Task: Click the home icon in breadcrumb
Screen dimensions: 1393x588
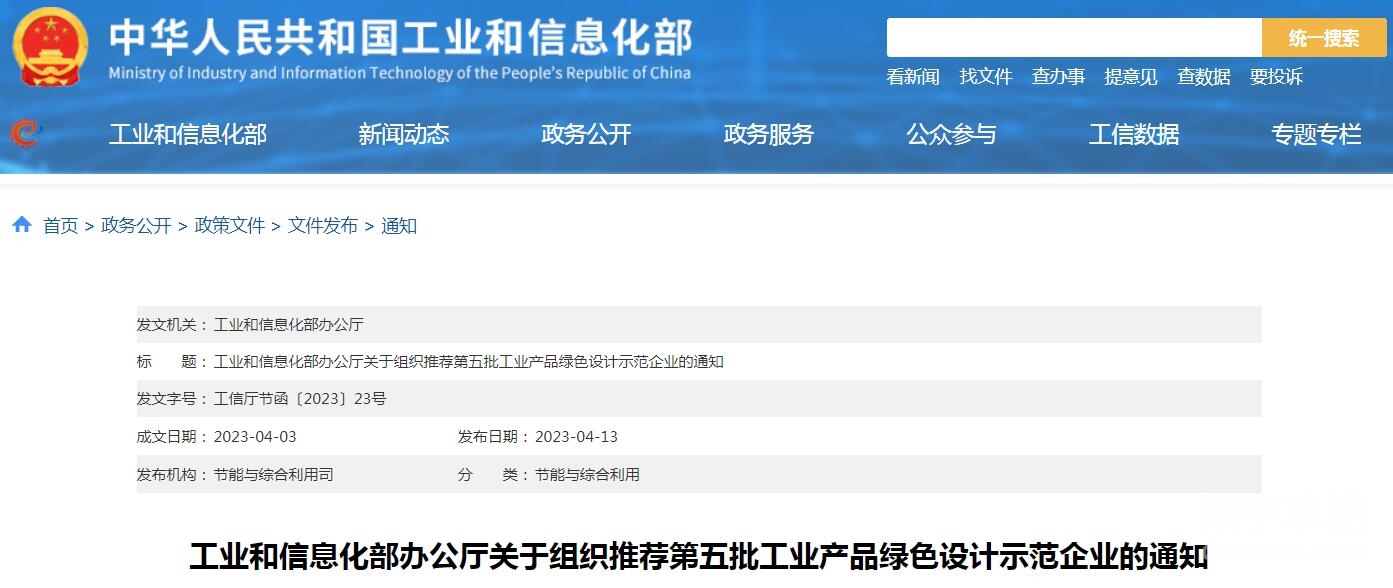Action: pos(22,225)
